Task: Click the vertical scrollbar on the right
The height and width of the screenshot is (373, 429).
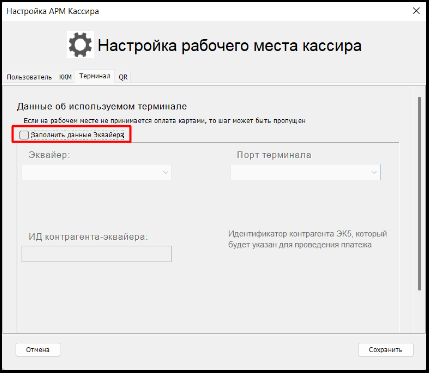Action: (419, 193)
